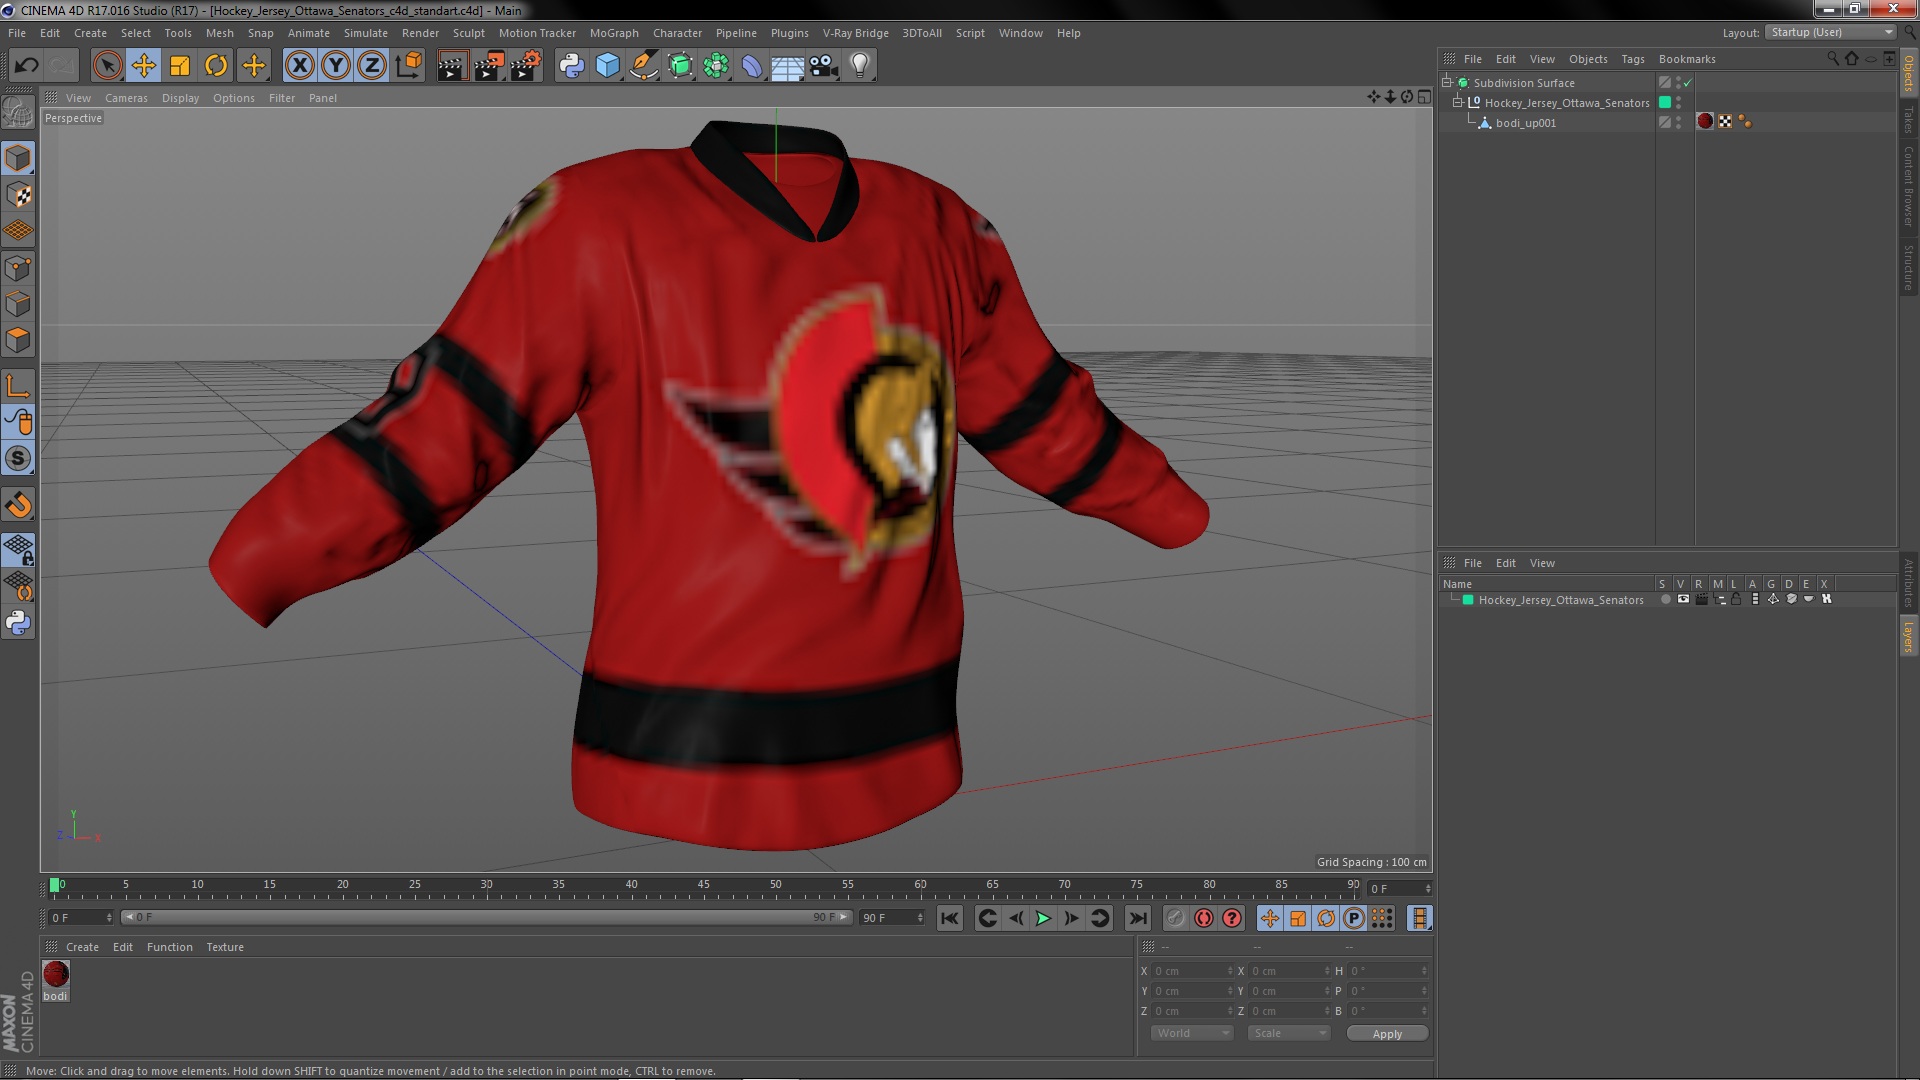1920x1080 pixels.
Task: Open the World coordinate dropdown
Action: click(1192, 1033)
